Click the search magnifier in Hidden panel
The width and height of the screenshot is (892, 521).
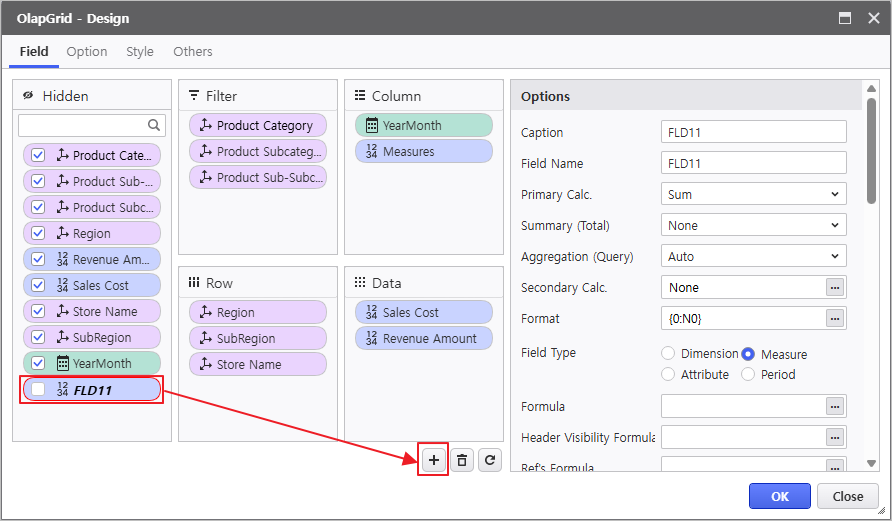[x=154, y=126]
